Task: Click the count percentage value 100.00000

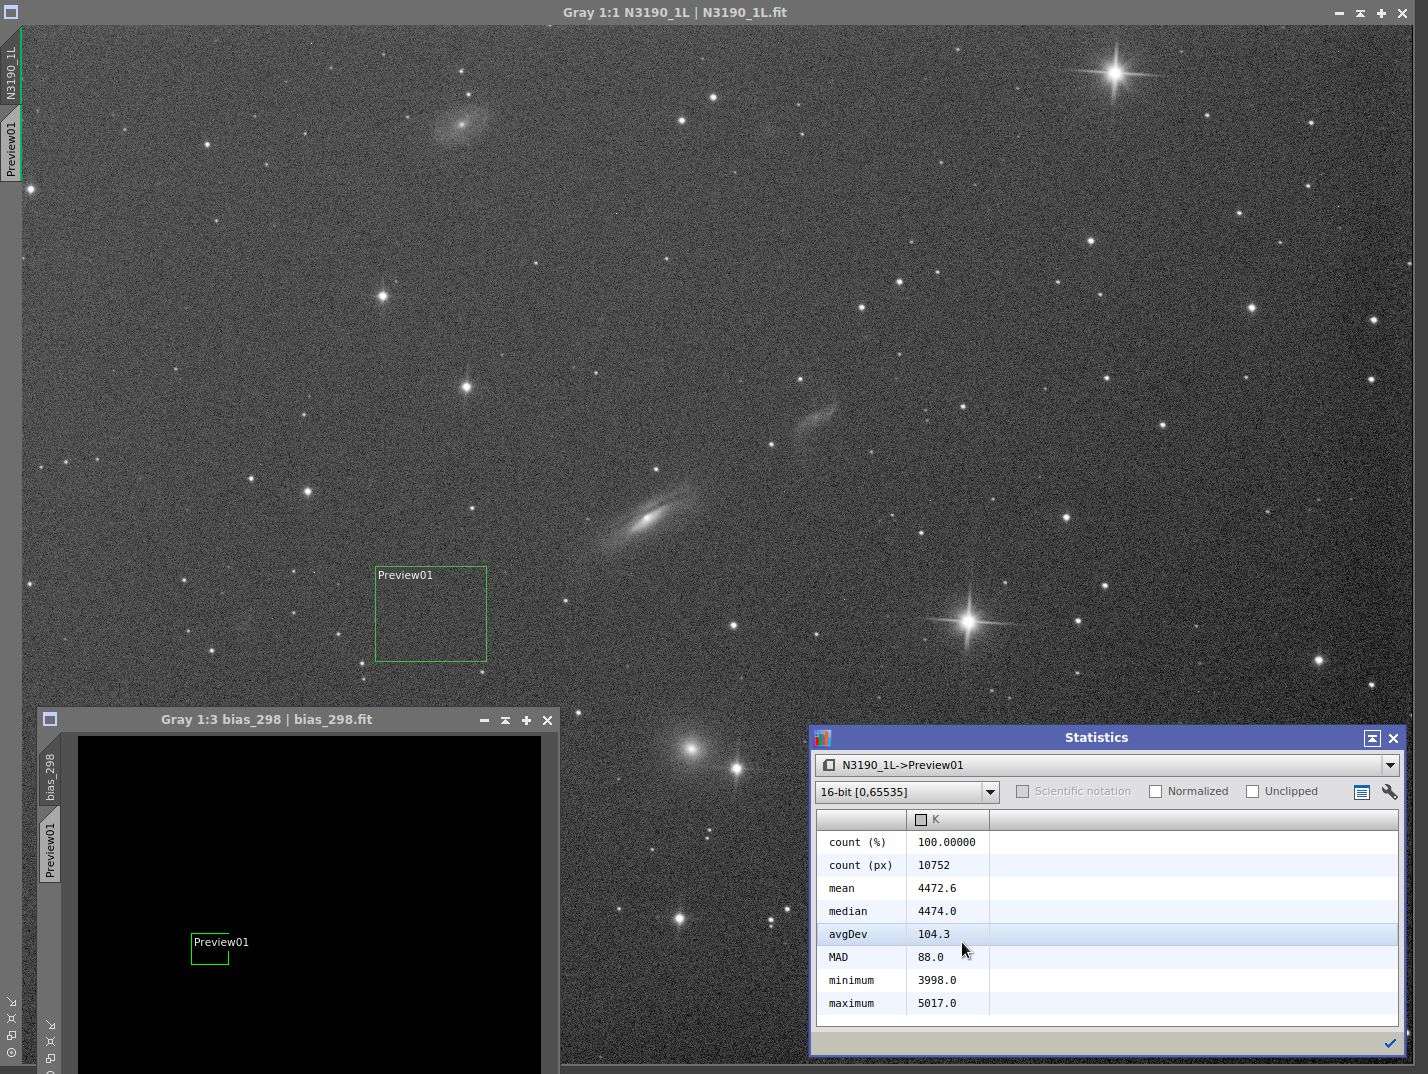Action: [x=947, y=842]
